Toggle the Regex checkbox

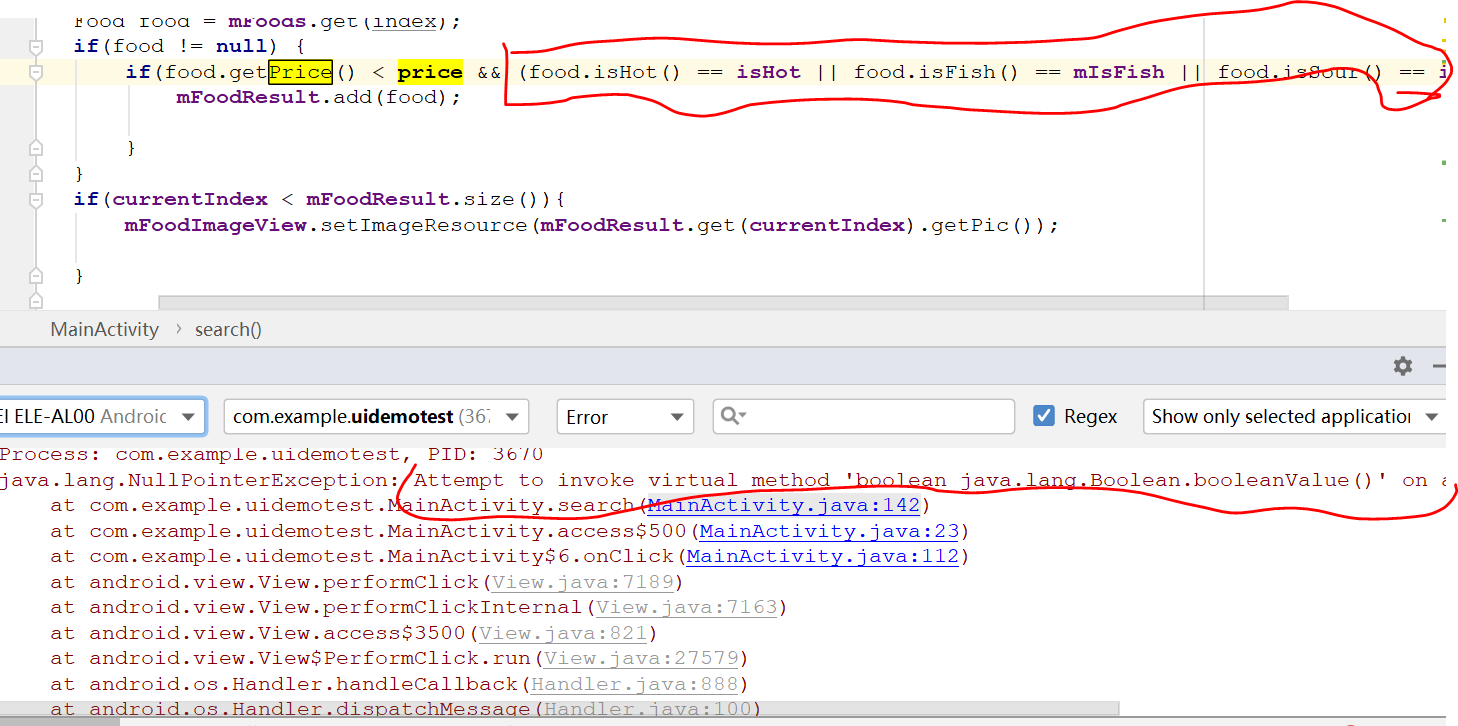[1044, 416]
